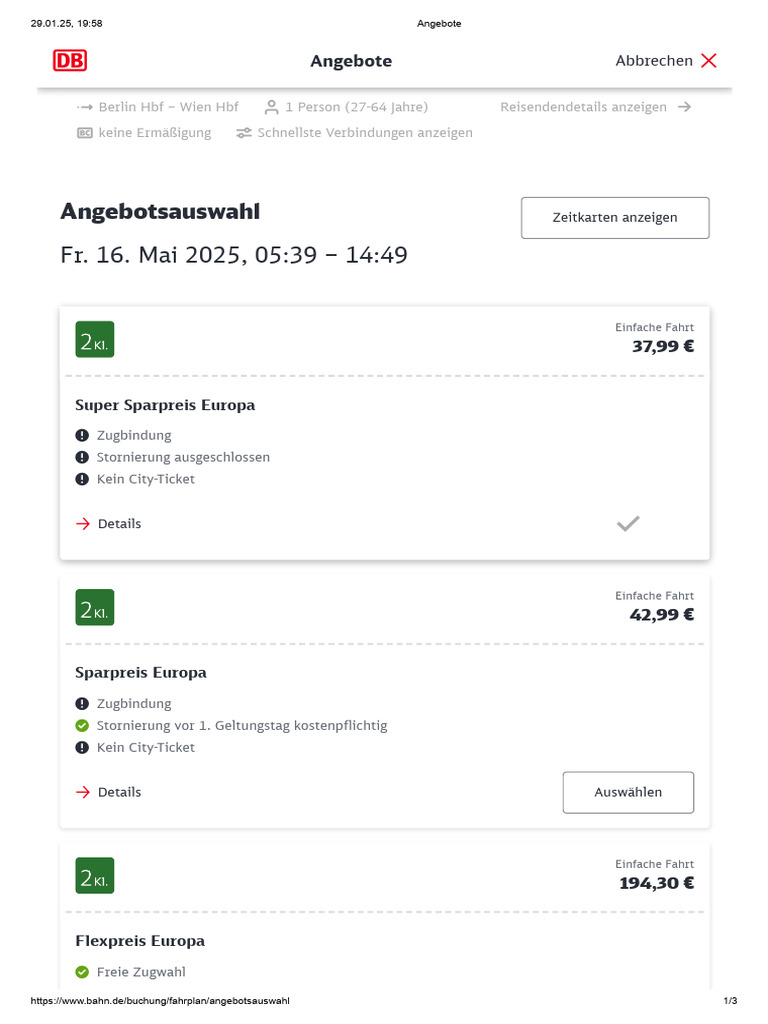Click the filter sliders icon for Schnellste Verbindungen
This screenshot has width=768, height=1024.
tap(244, 133)
